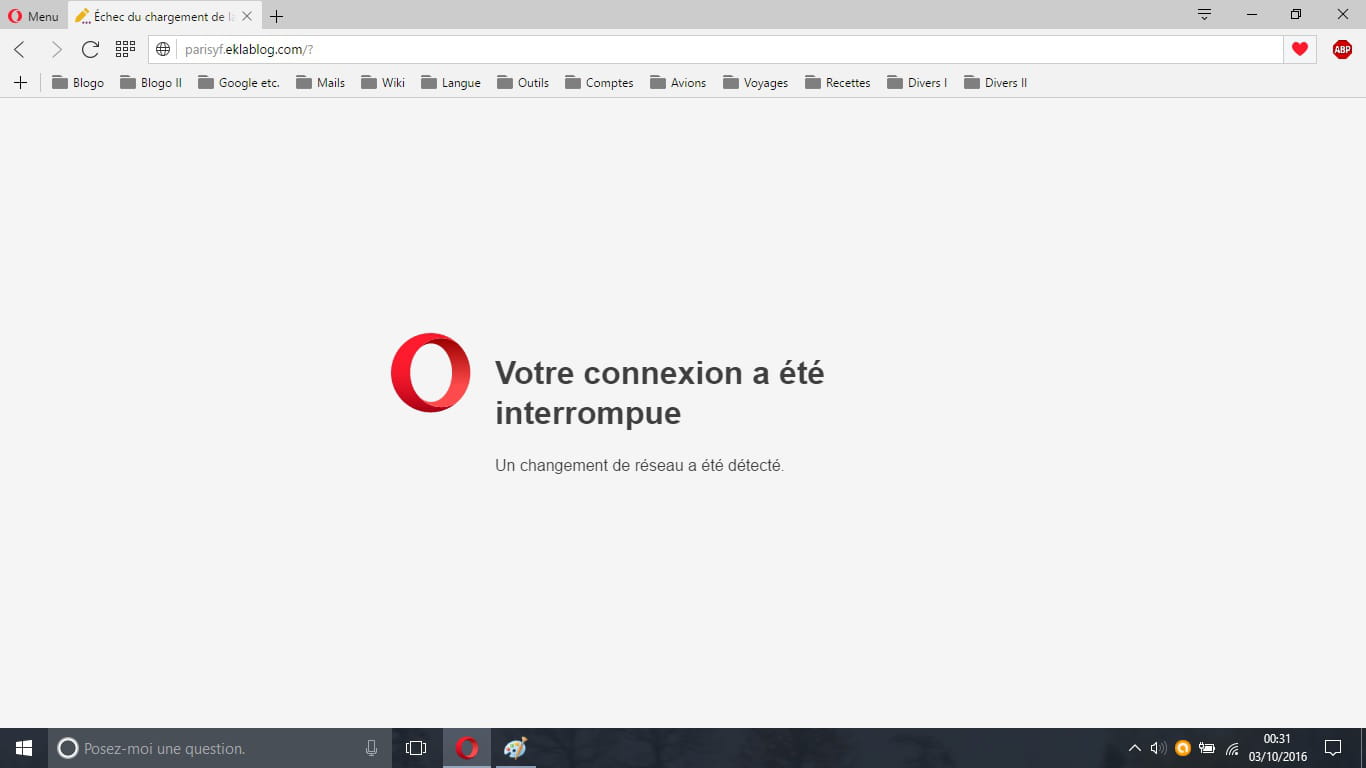Go back to previous page
The image size is (1366, 768).
click(19, 49)
